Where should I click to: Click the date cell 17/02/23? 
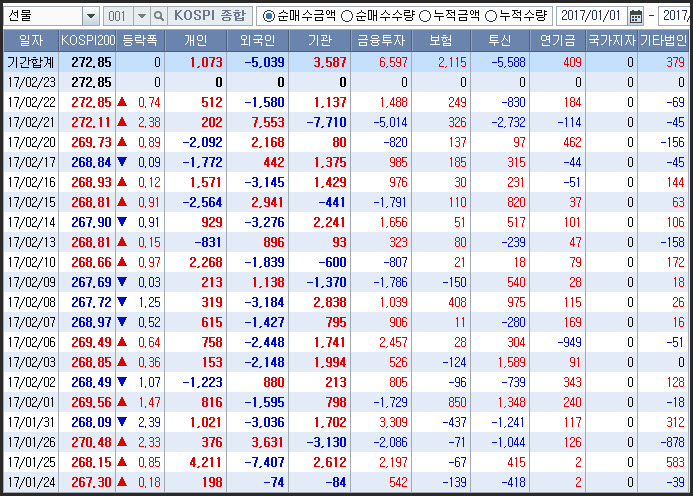point(31,82)
